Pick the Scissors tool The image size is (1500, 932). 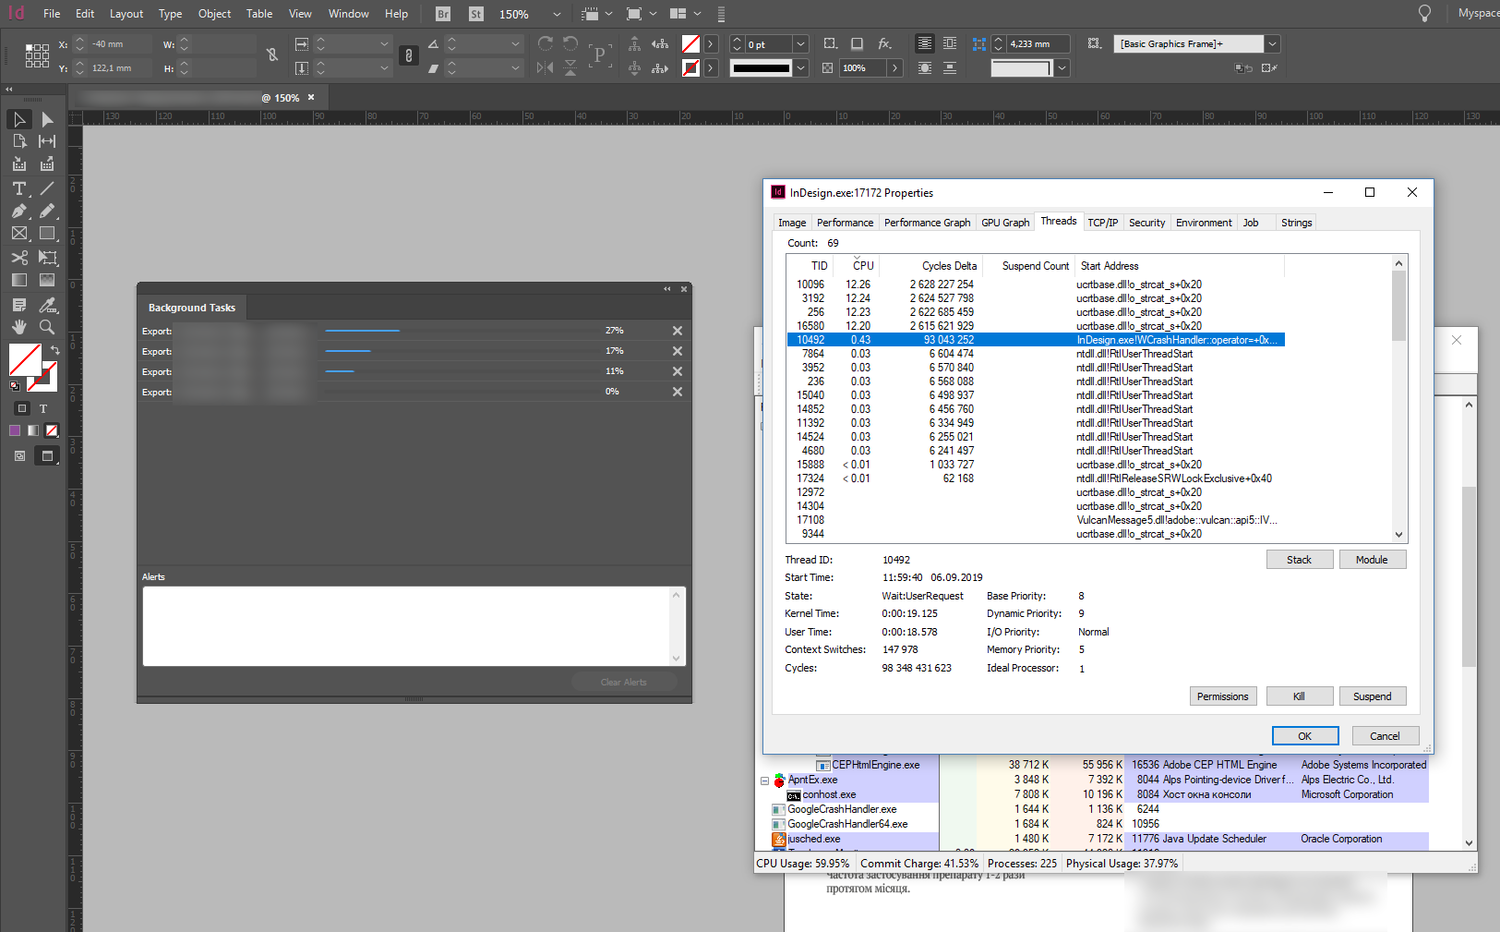[x=19, y=257]
